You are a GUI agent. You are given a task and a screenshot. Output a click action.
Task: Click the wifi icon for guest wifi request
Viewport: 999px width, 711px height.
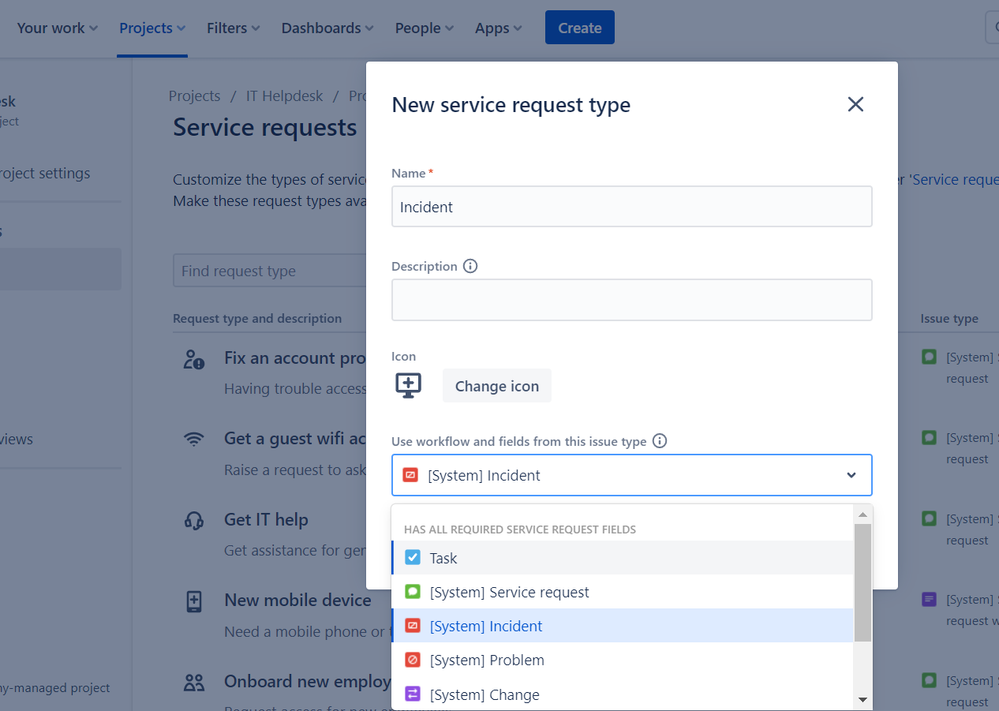(194, 439)
